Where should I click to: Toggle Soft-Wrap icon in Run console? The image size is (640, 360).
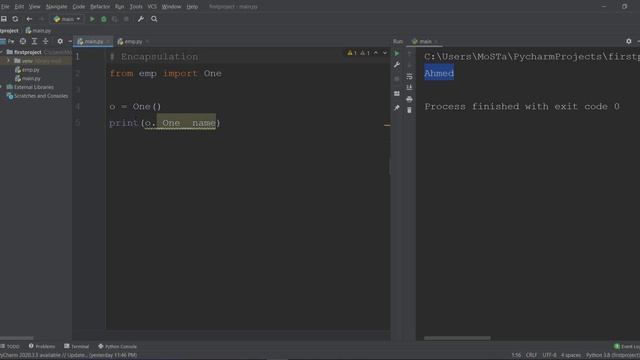(409, 76)
